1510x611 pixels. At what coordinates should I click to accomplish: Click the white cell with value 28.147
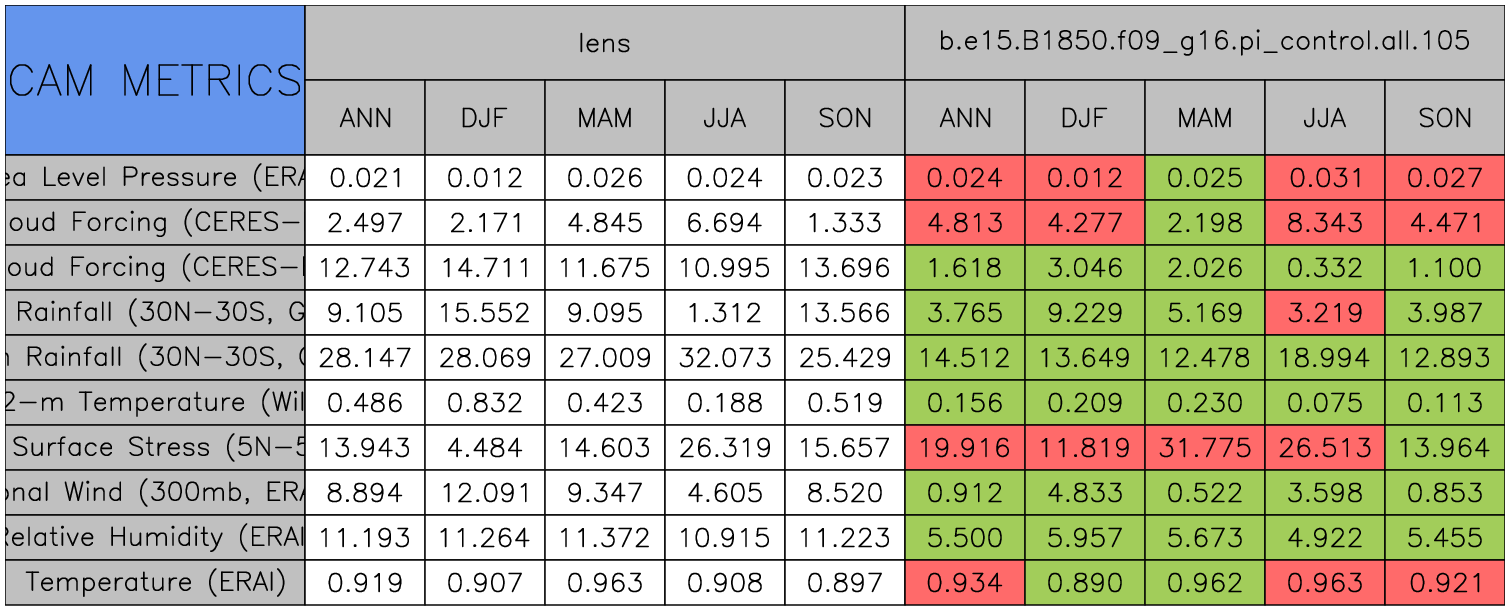click(364, 357)
